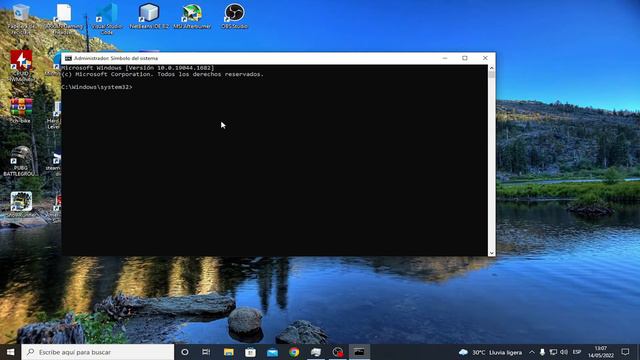Open network settings from the tray
Image resolution: width=640 pixels, height=360 pixels.
[x=553, y=352]
